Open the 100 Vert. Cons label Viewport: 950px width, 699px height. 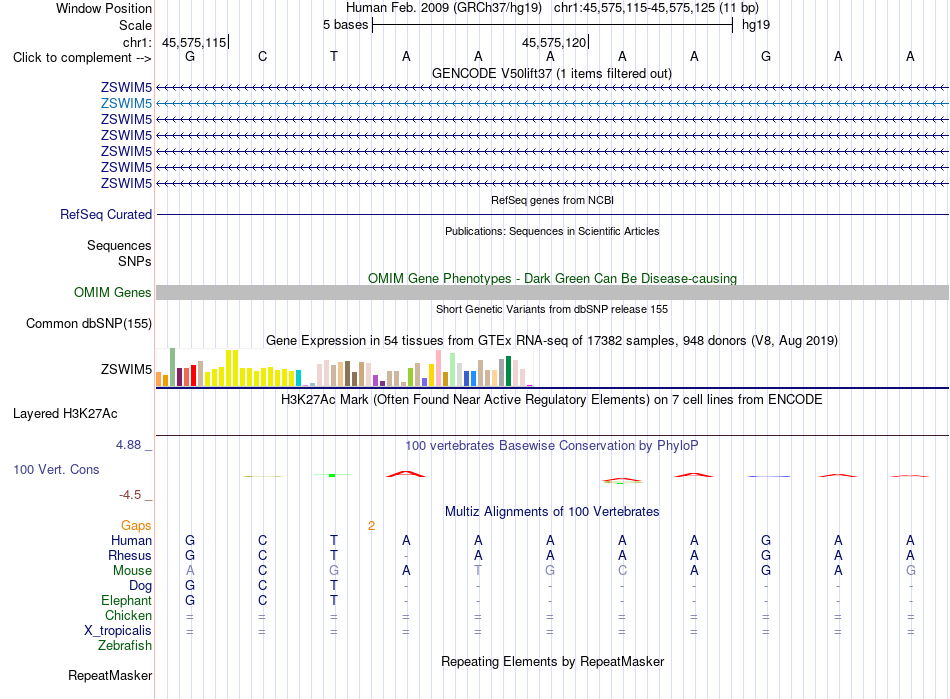point(56,469)
